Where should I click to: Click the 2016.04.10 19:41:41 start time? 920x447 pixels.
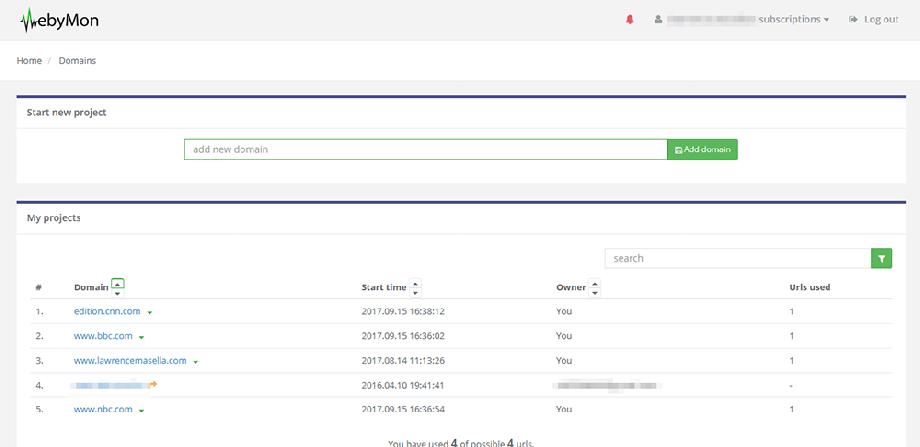click(x=403, y=385)
